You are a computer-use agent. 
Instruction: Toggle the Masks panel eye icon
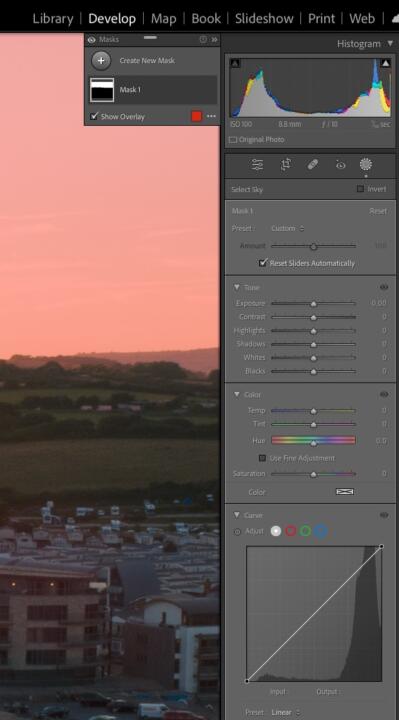91,40
